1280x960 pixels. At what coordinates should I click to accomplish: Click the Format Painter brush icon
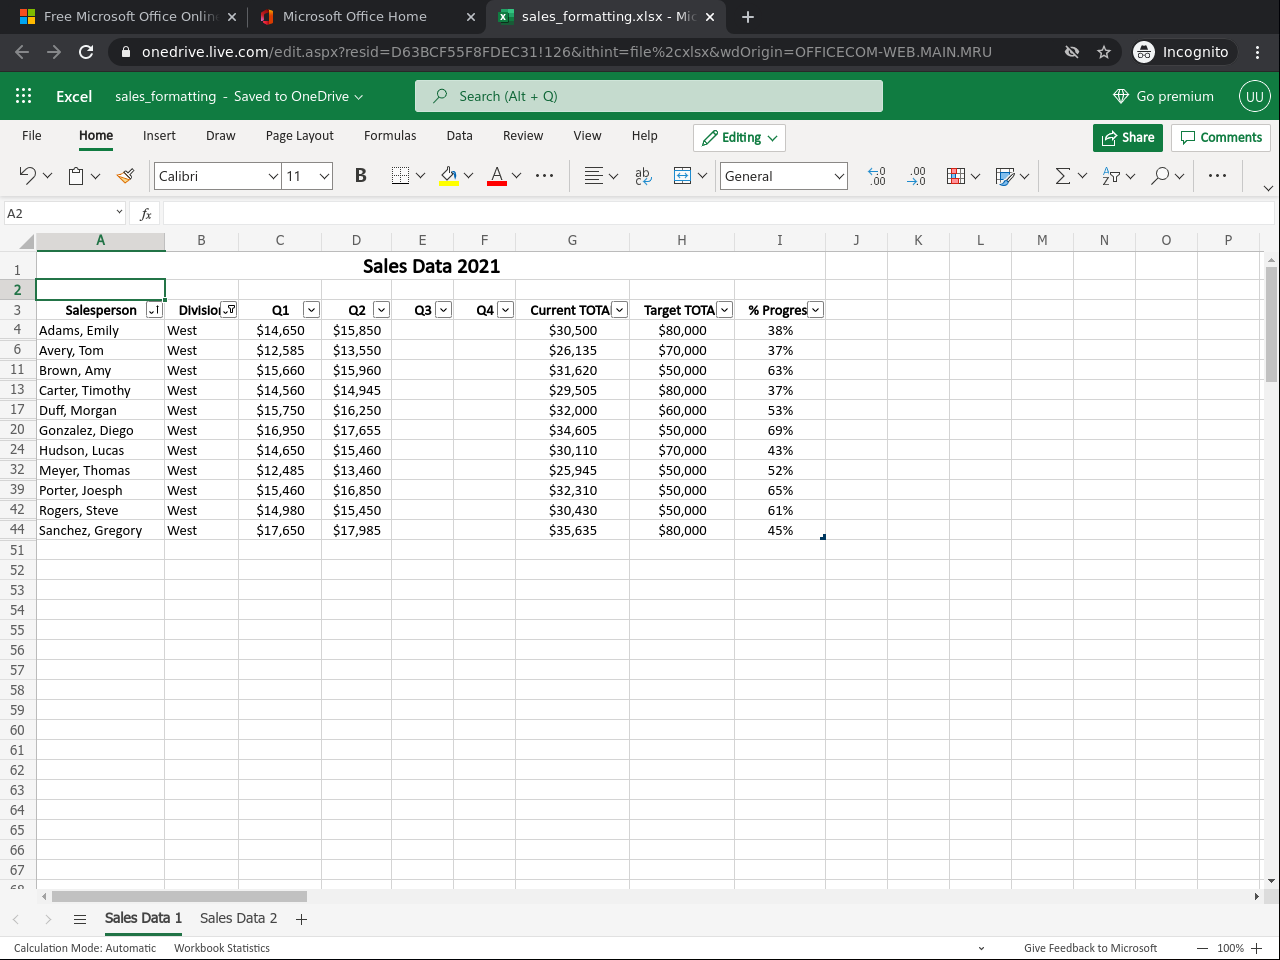[x=125, y=176]
